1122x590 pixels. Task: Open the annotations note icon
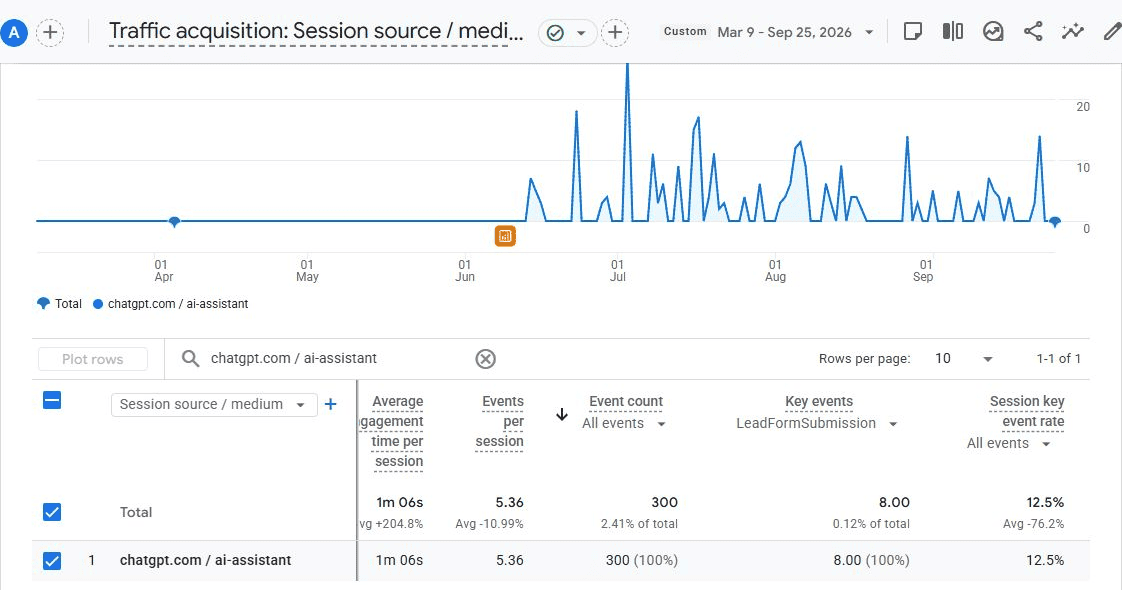912,31
